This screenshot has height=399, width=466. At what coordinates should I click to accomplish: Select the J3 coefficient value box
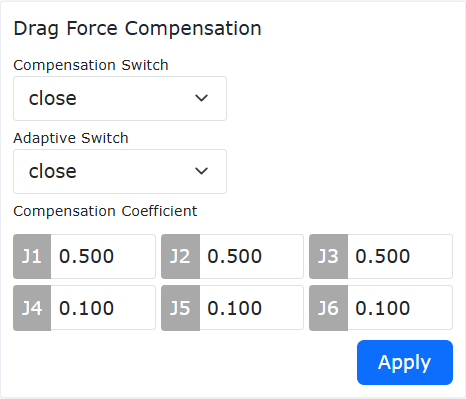point(400,256)
